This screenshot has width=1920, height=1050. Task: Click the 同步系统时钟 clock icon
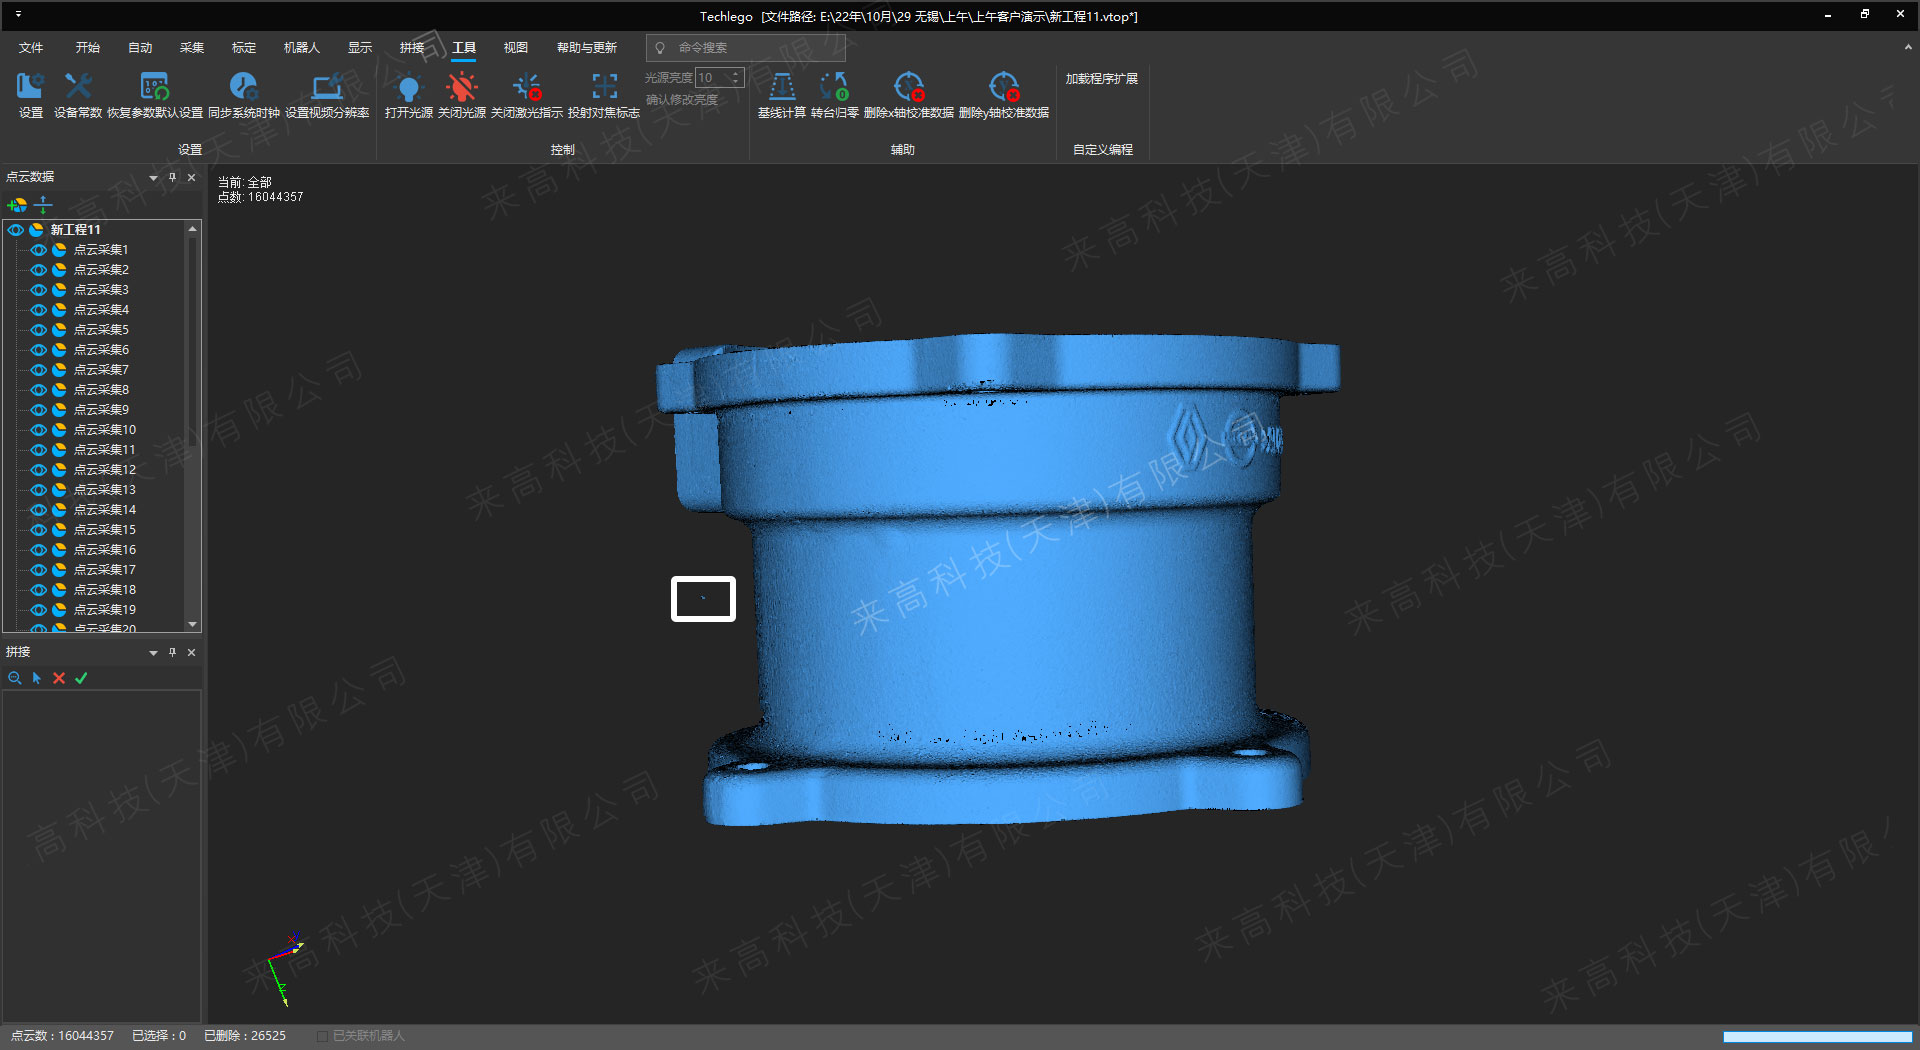coord(243,88)
